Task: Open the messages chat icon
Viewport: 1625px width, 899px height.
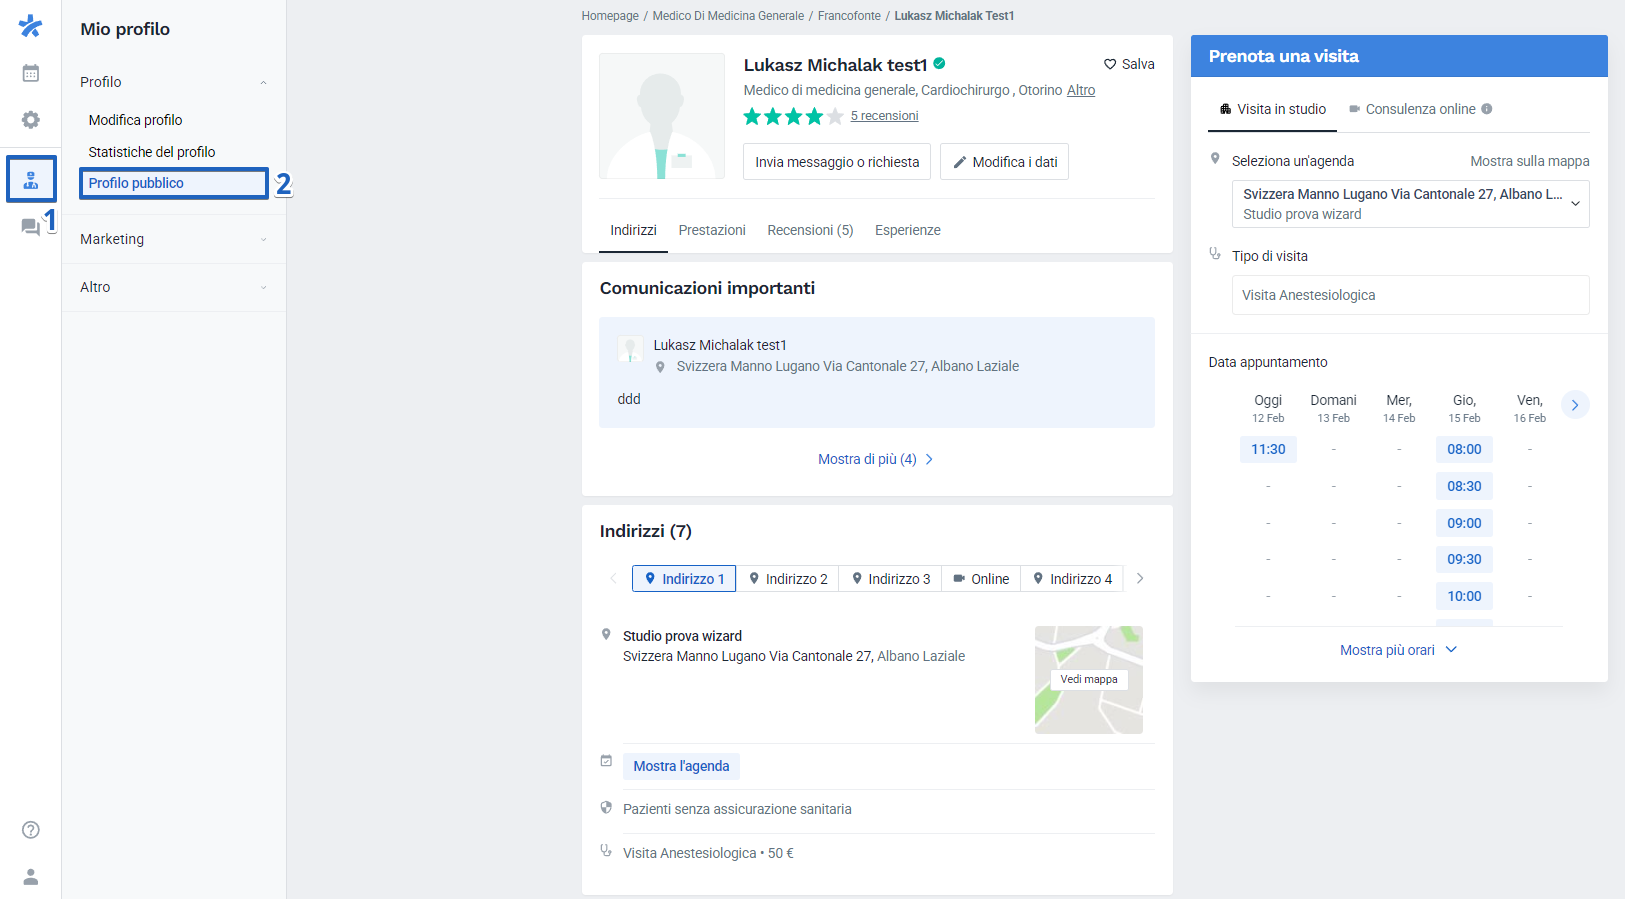Action: [x=31, y=227]
